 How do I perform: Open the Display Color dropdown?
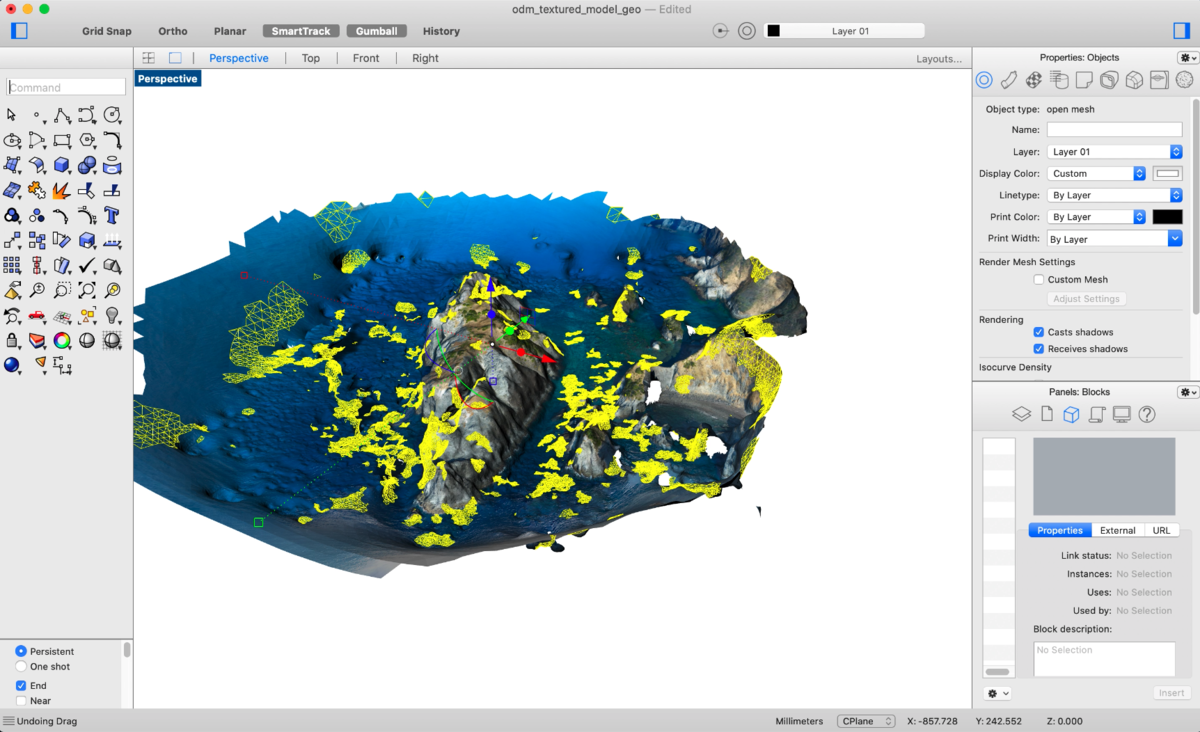pyautogui.click(x=1096, y=173)
